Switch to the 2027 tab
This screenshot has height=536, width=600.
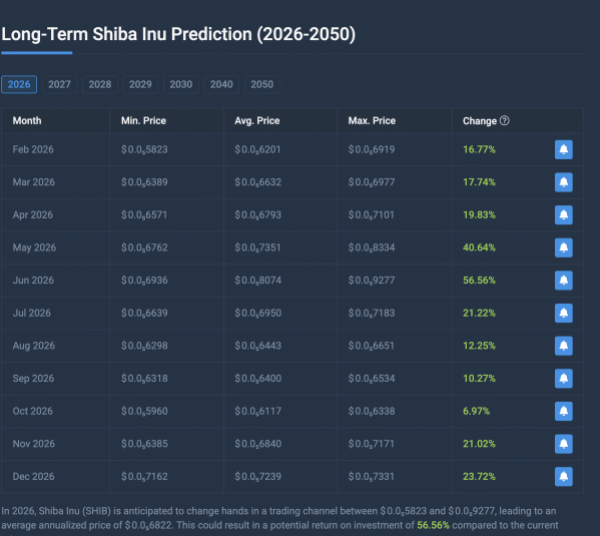(x=60, y=85)
